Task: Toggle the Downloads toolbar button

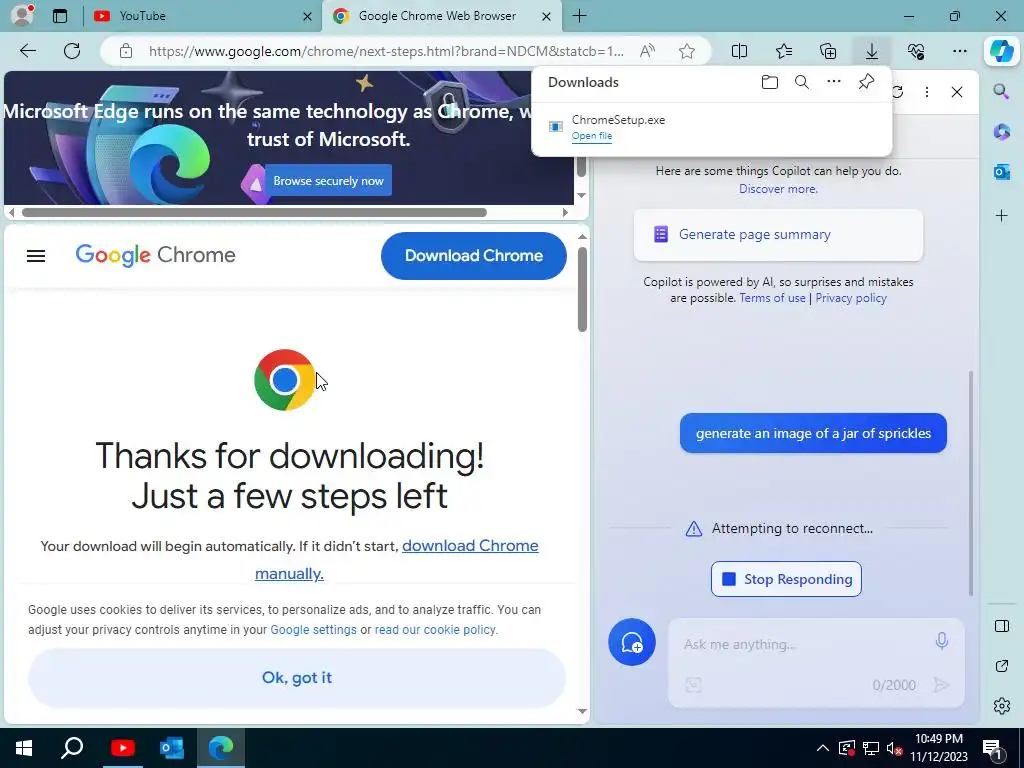Action: tap(872, 51)
